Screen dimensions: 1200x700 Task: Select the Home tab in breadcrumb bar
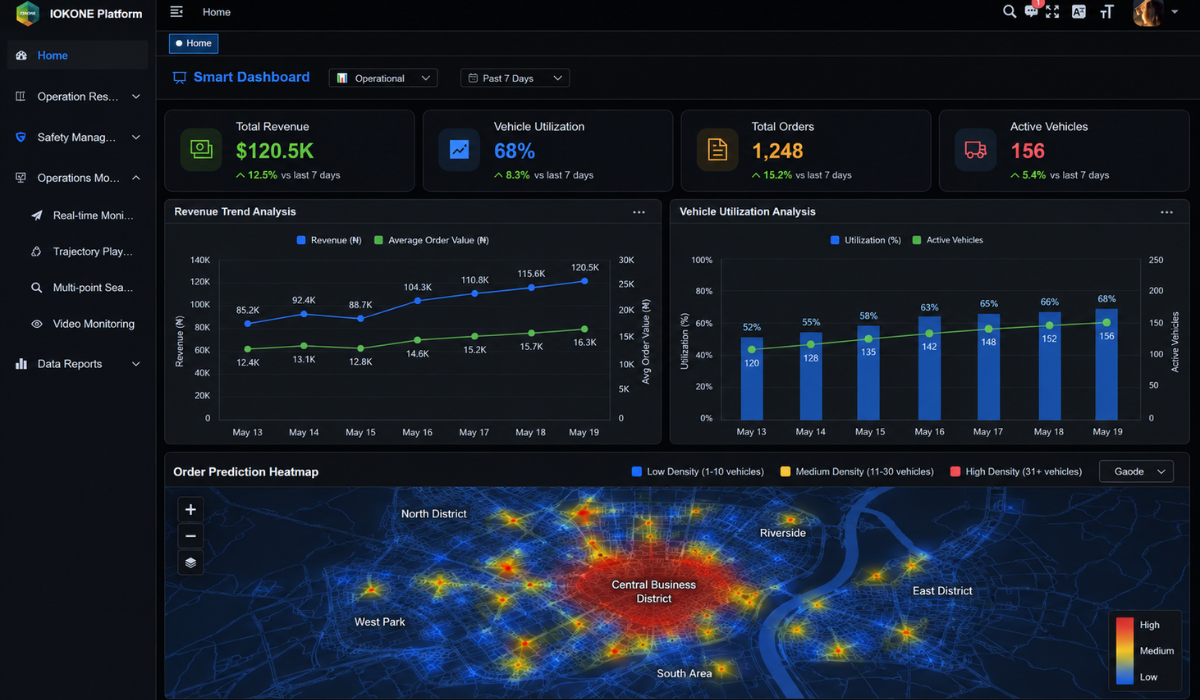(x=193, y=43)
